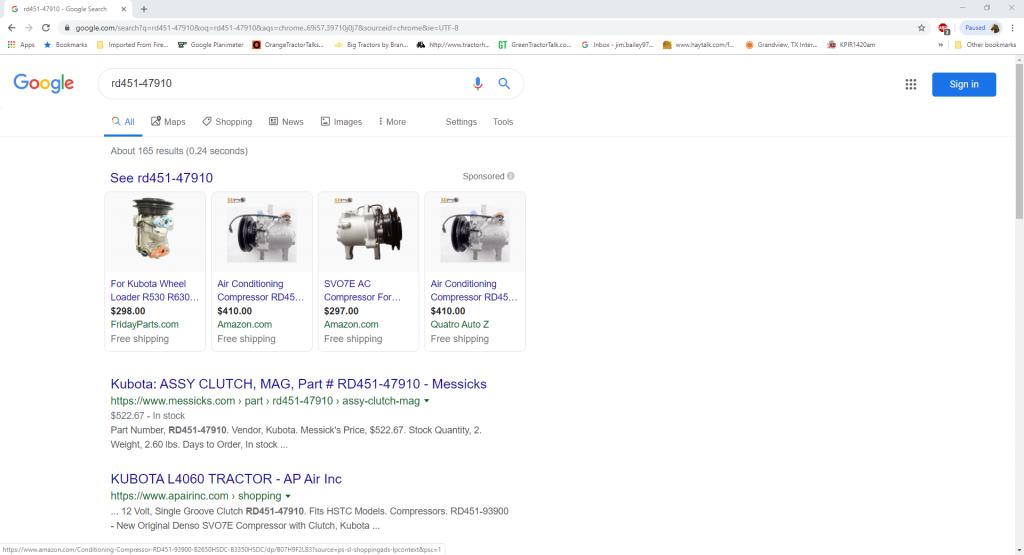The height and width of the screenshot is (555, 1024).
Task: Open Quatro Auto Z compressor product image
Action: (475, 231)
